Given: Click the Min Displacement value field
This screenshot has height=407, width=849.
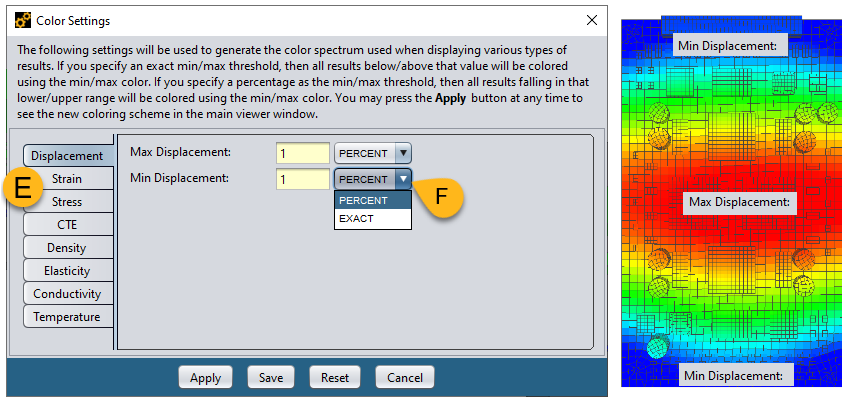Looking at the screenshot, I should [302, 180].
